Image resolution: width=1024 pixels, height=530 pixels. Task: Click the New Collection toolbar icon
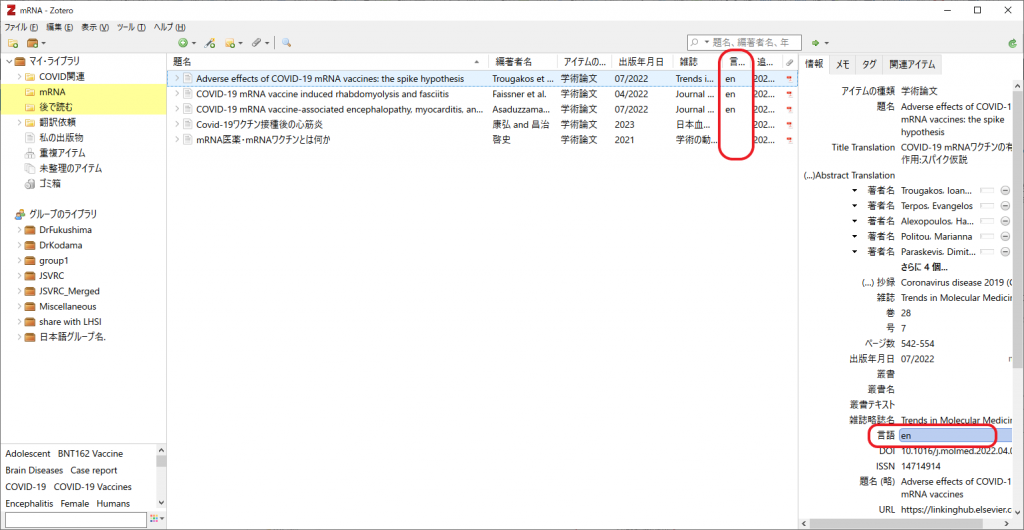(x=12, y=43)
